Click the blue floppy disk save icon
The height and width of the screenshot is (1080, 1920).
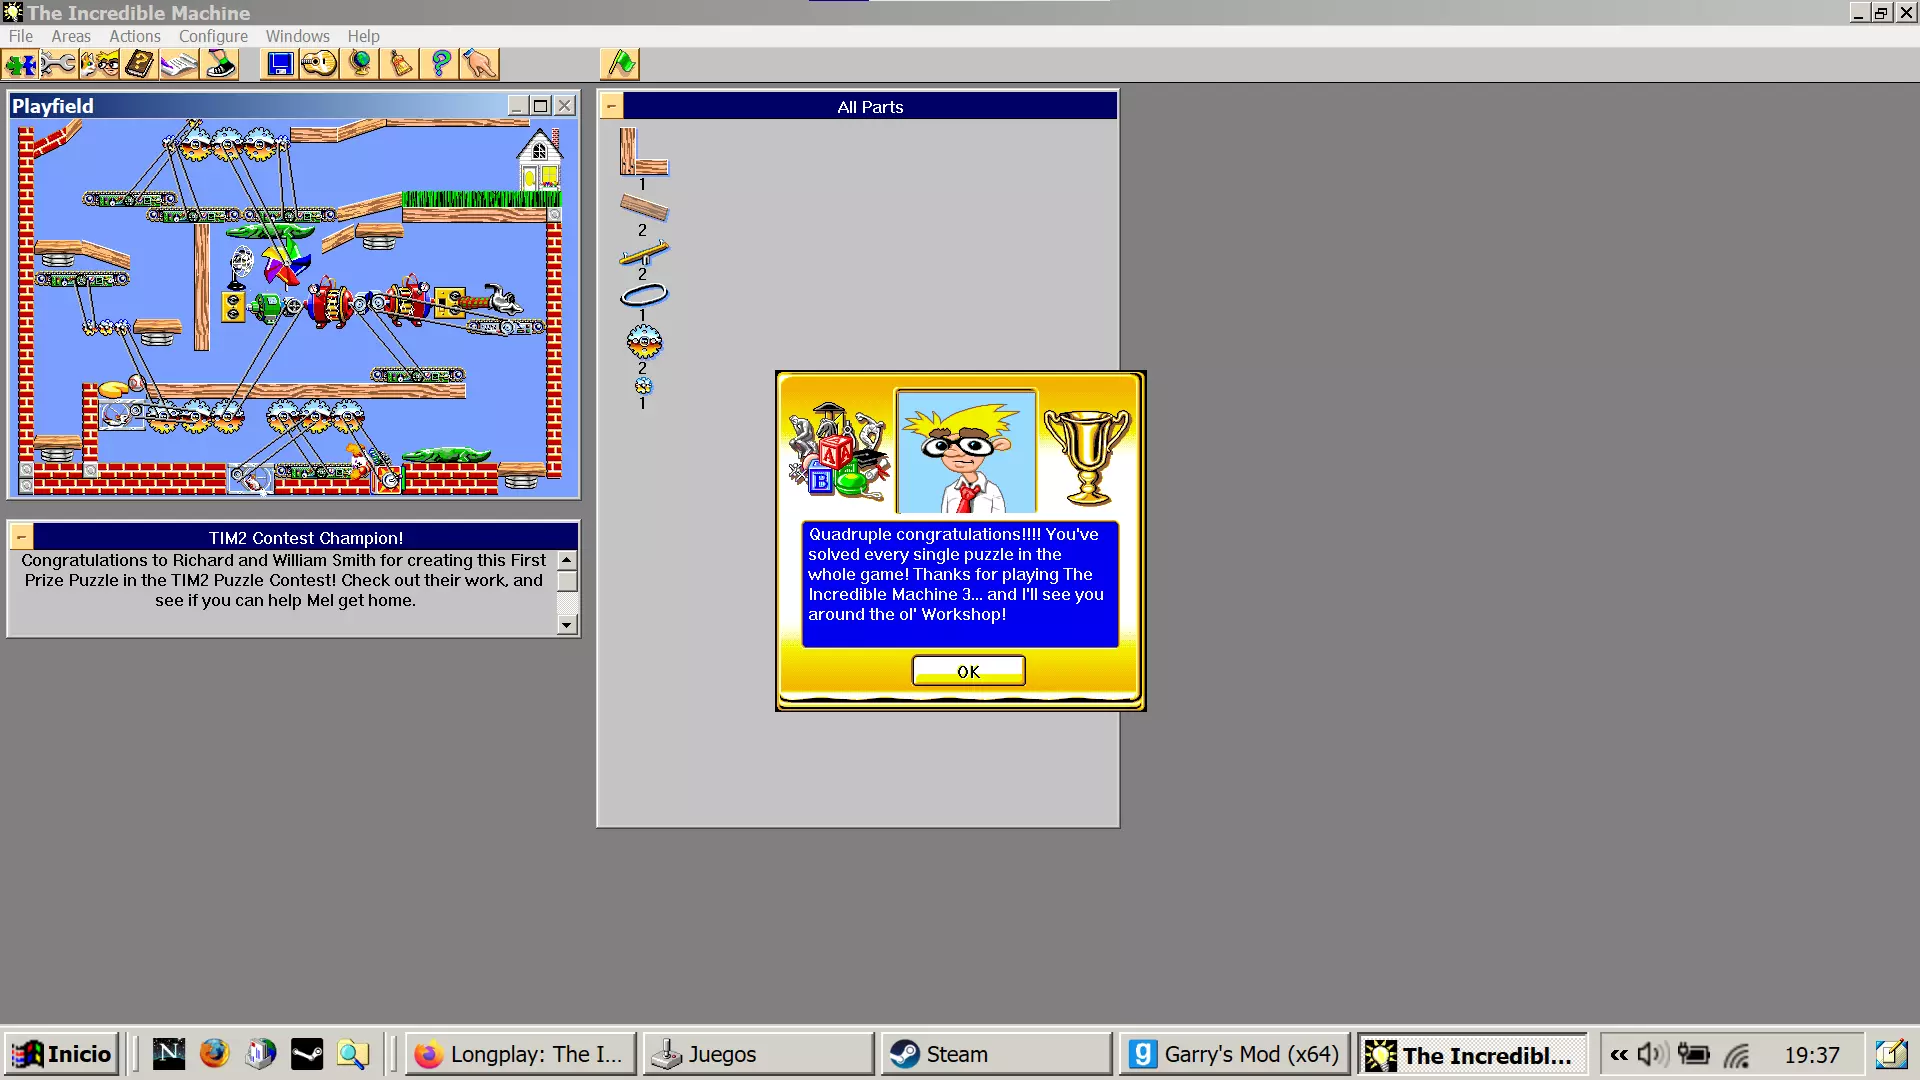coord(280,65)
